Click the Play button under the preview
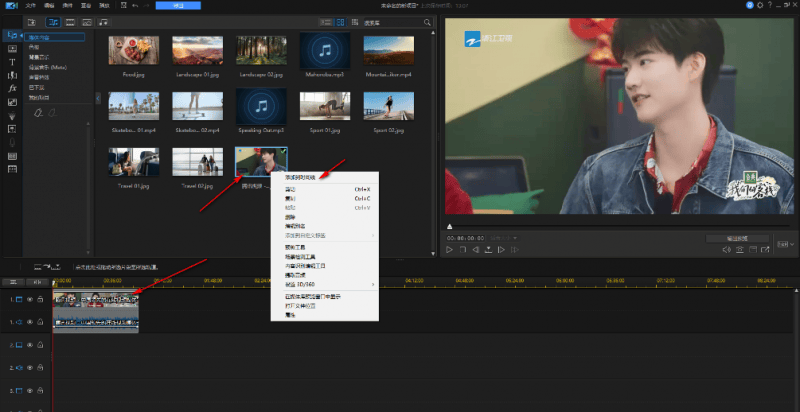Screen dimensions: 800x412 pos(450,249)
